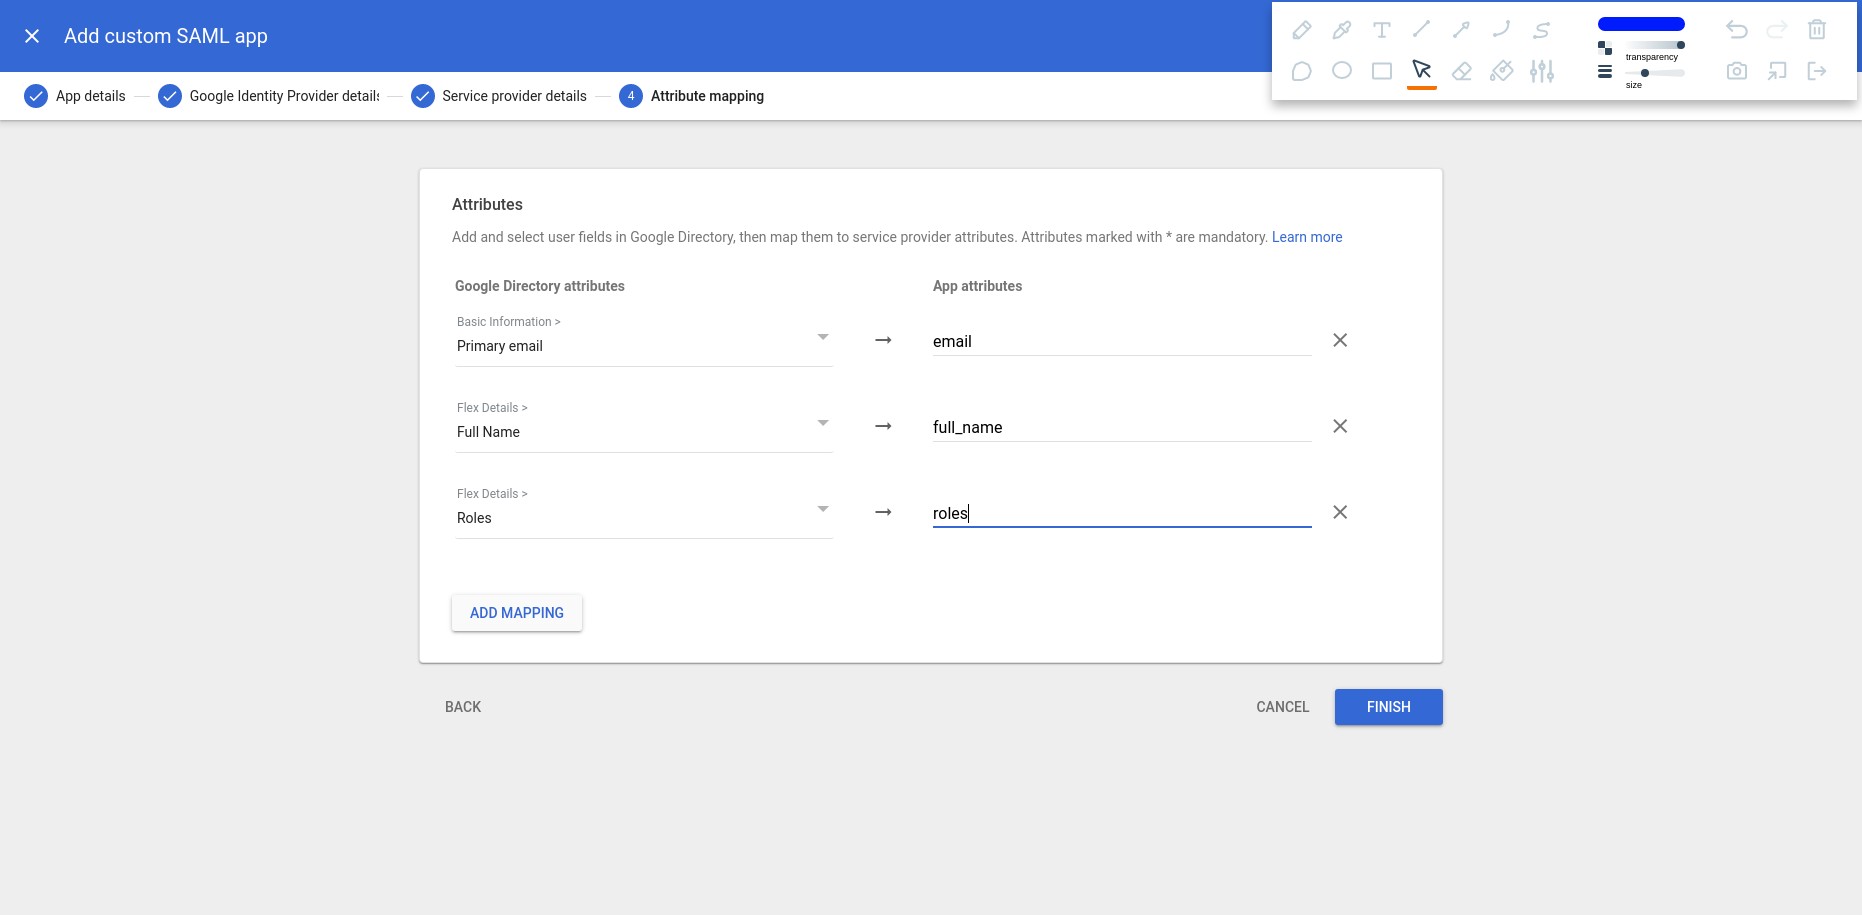
Task: Select the Attribute mapping step
Action: (691, 96)
